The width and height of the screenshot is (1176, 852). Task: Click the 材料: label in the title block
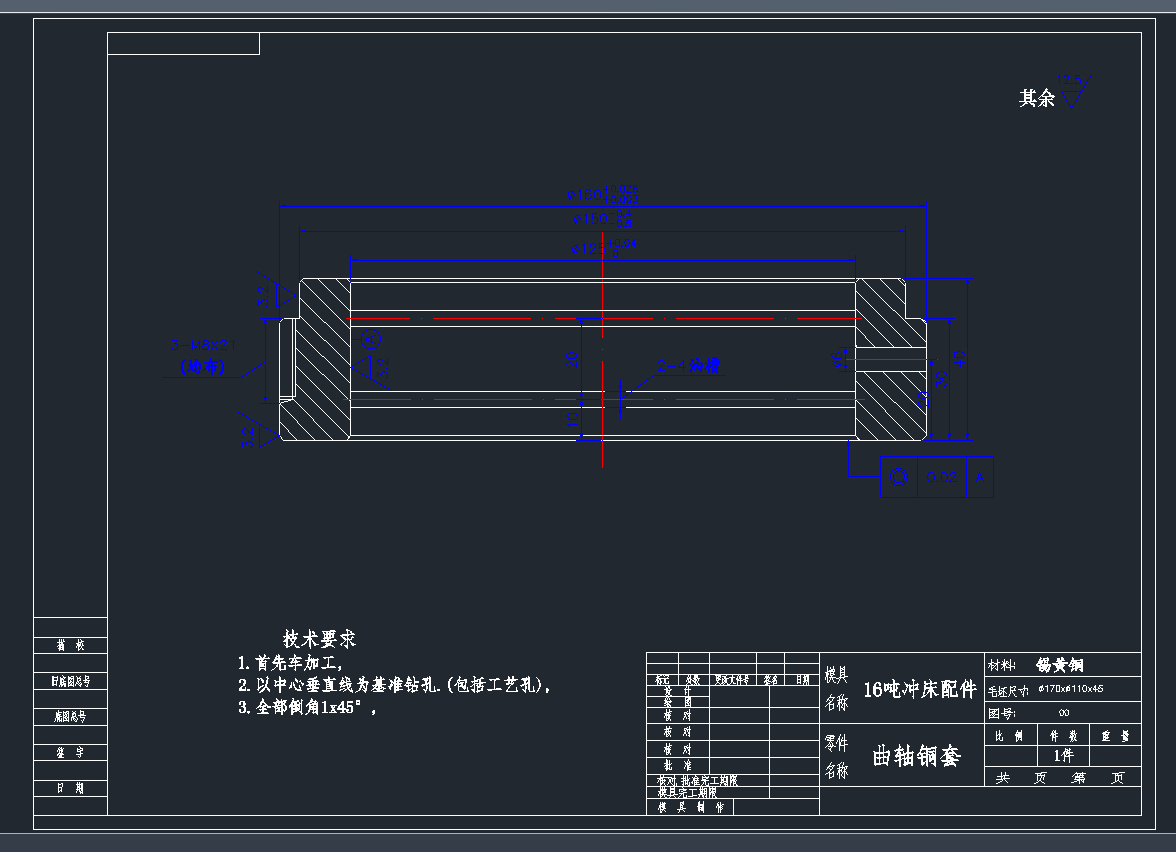click(x=1003, y=665)
